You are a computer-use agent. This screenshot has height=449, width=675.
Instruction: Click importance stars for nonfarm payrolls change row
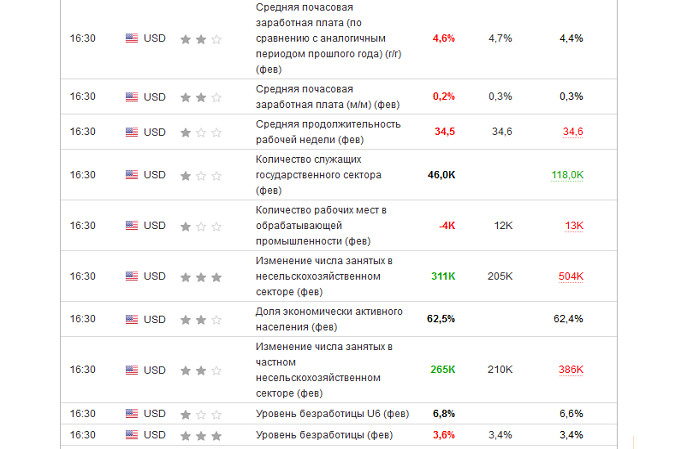(x=200, y=276)
